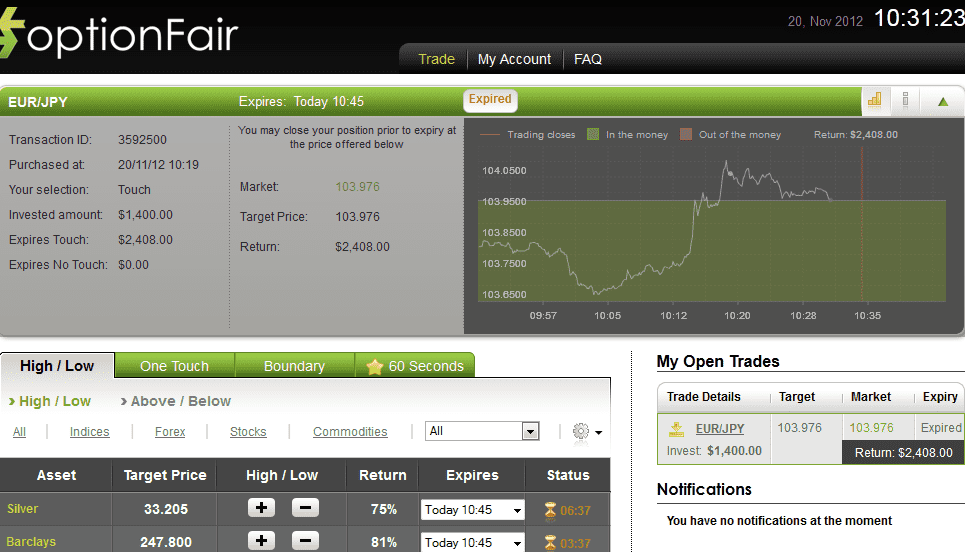Screen dimensions: 965x552
Task: Click the hourglass icon next to 06:37
Action: coord(550,510)
